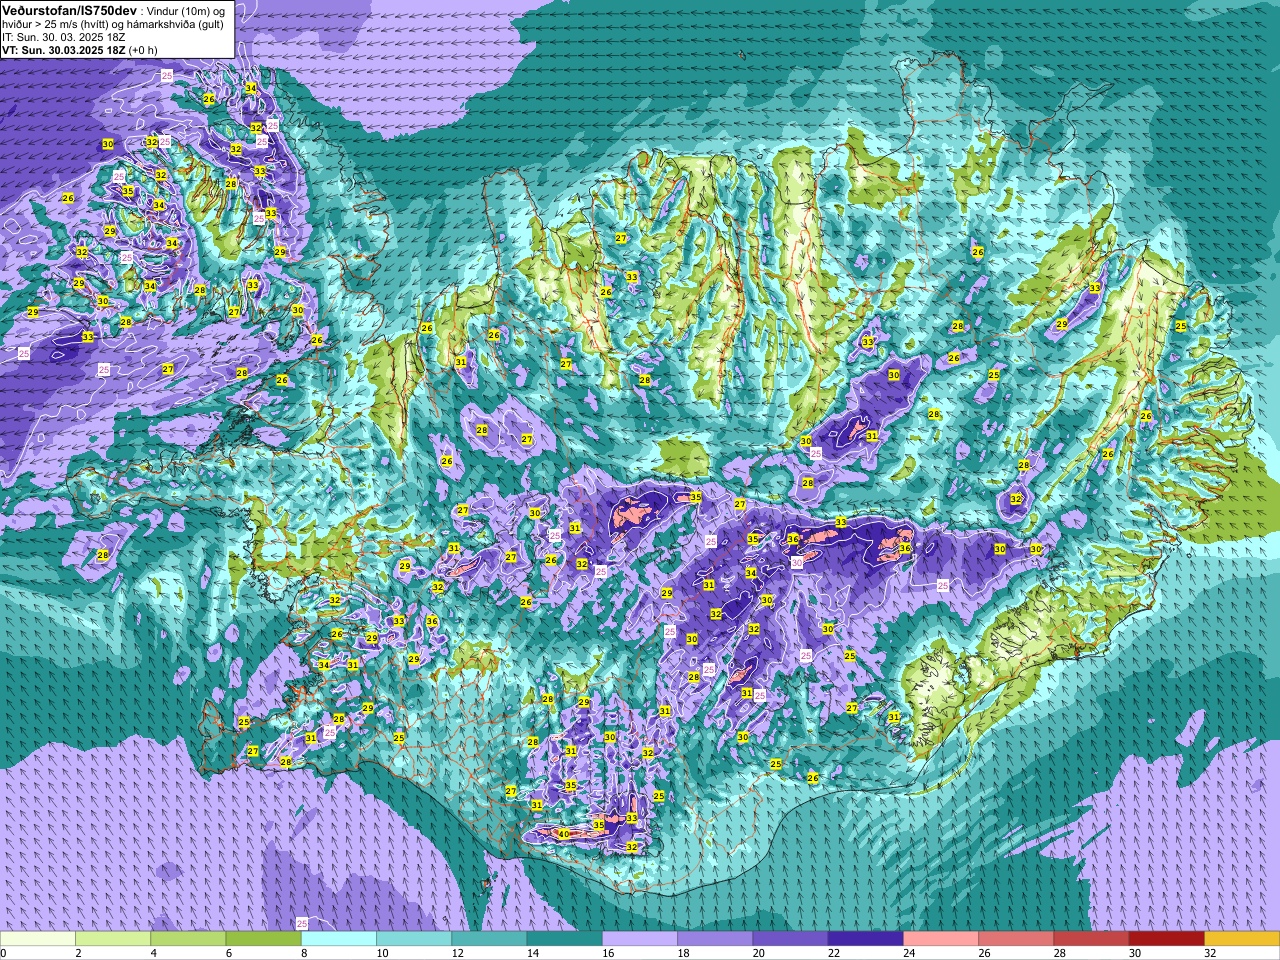Viewport: 1280px width, 960px height.
Task: Click the yellow "40" maximum gust label
Action: (563, 834)
